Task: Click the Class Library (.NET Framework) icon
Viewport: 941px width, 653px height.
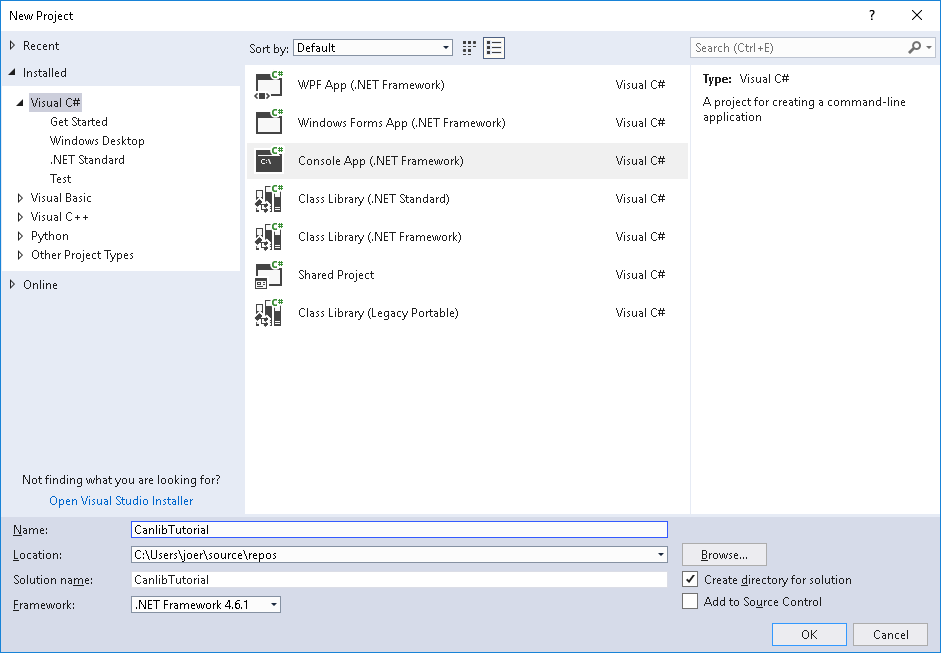Action: click(x=268, y=236)
